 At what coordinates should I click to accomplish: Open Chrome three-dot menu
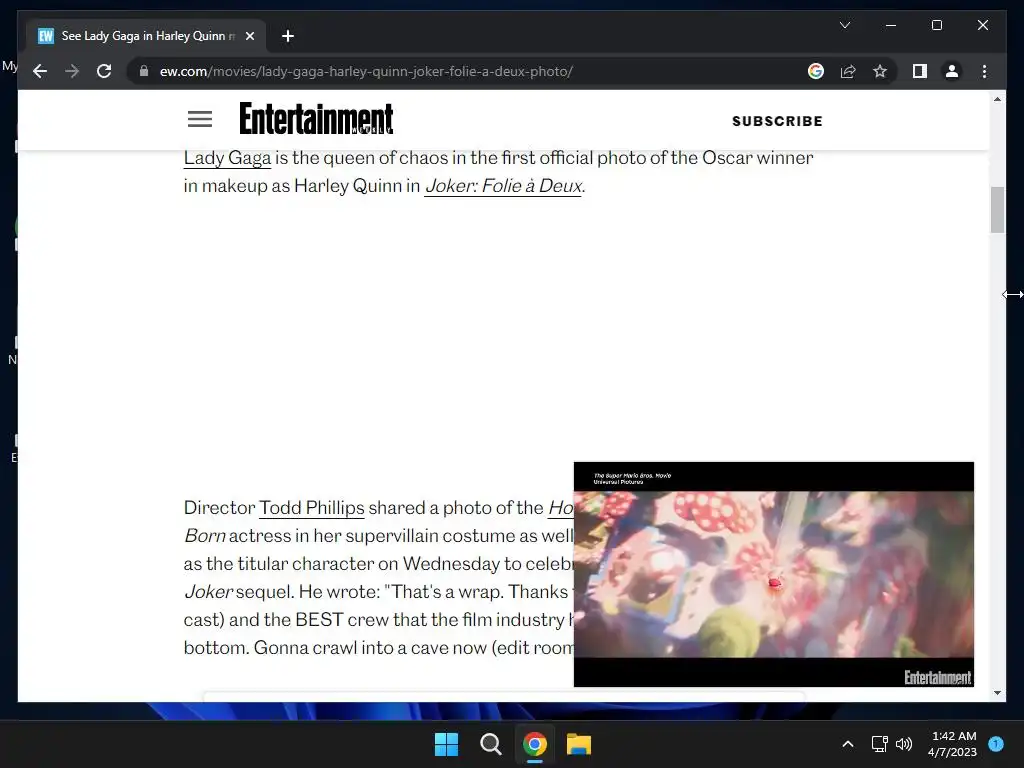click(984, 71)
